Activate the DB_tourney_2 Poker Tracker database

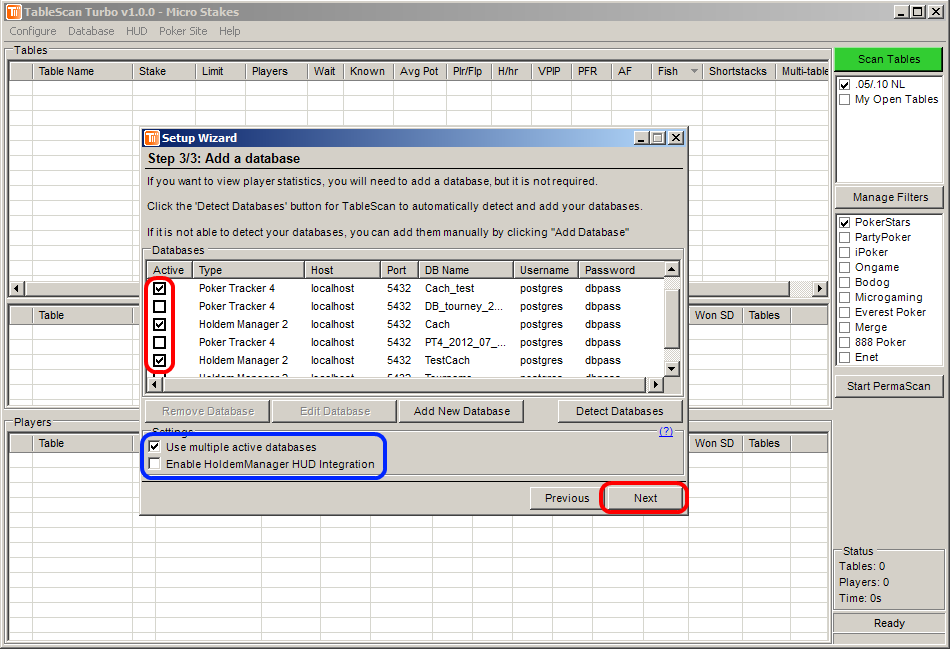click(x=159, y=307)
